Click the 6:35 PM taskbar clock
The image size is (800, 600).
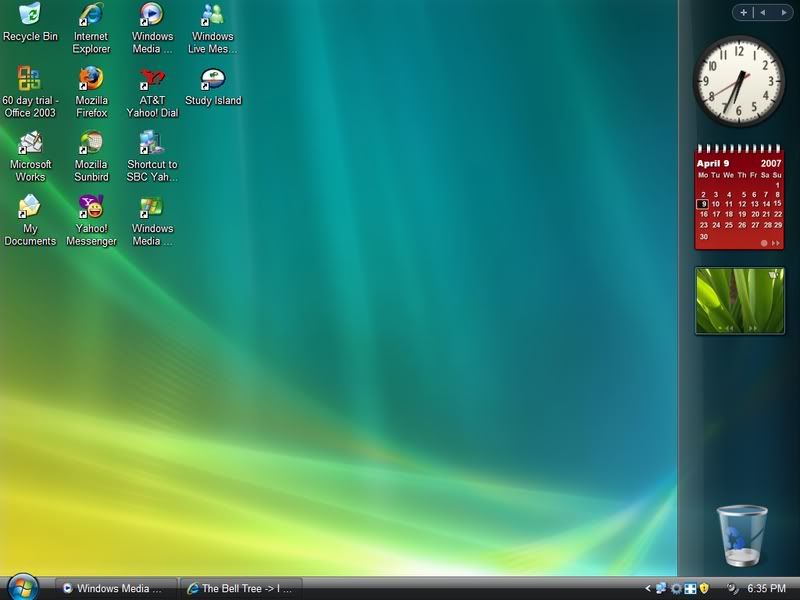pos(766,589)
